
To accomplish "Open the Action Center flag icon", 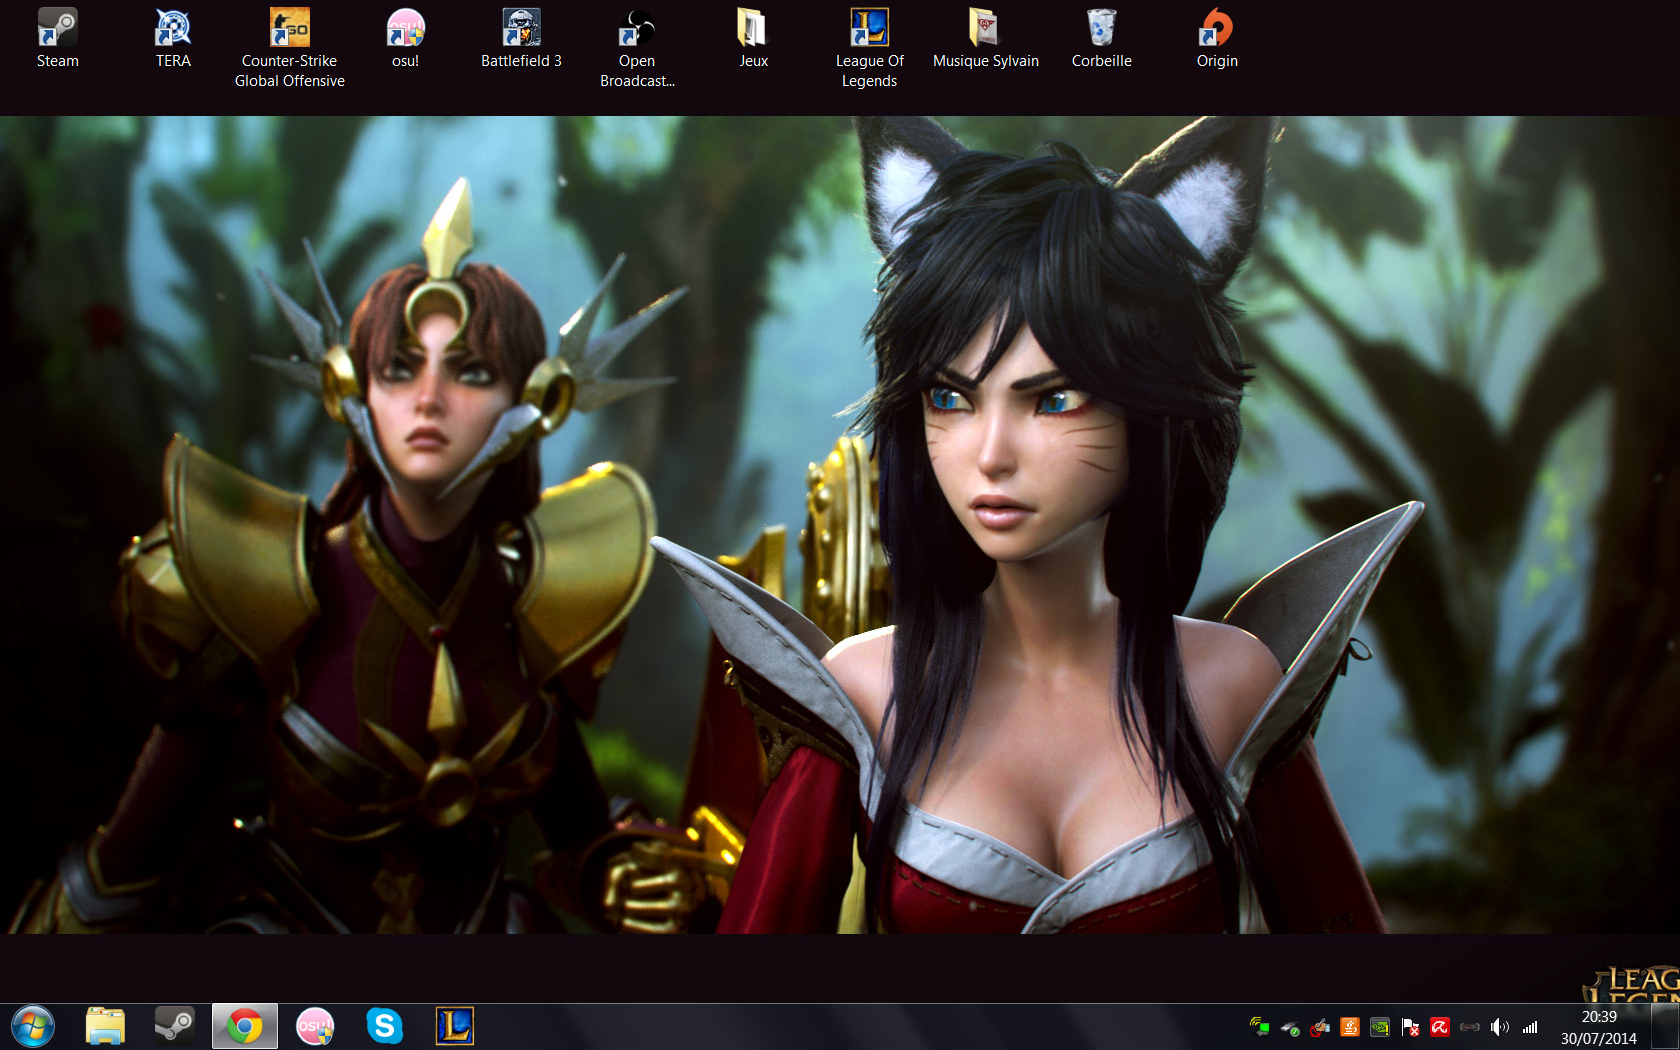I will tap(1410, 1026).
